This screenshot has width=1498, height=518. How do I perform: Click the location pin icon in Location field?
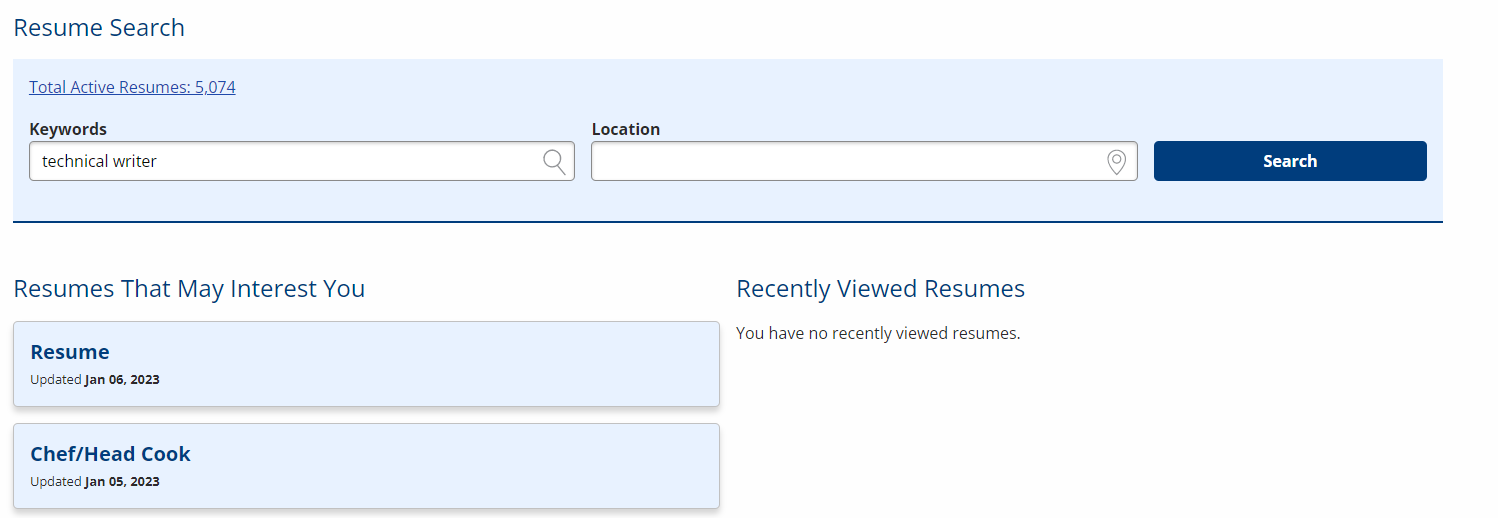[x=1117, y=161]
